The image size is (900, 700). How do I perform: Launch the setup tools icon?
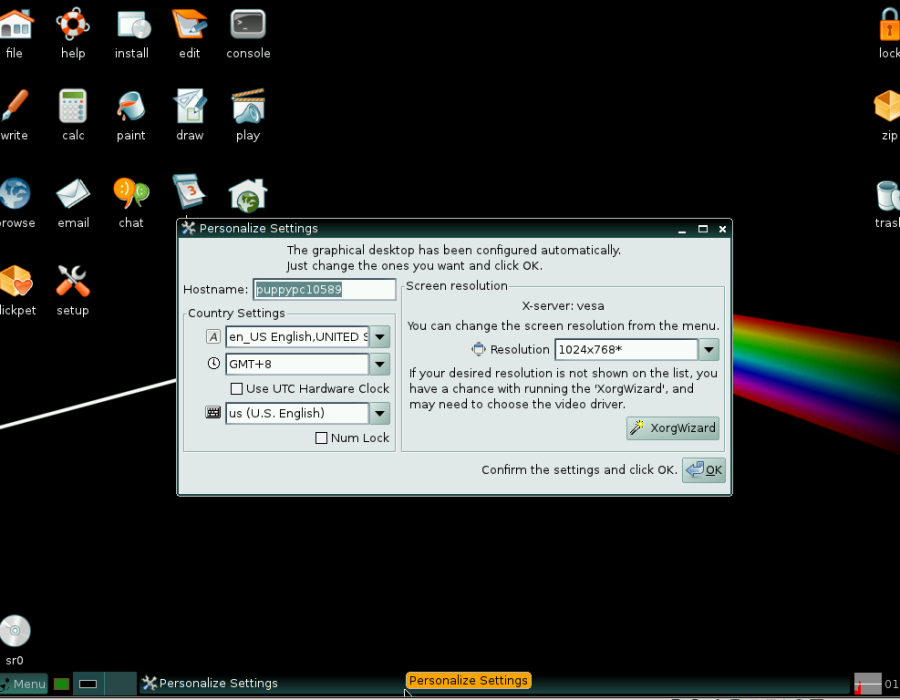73,281
